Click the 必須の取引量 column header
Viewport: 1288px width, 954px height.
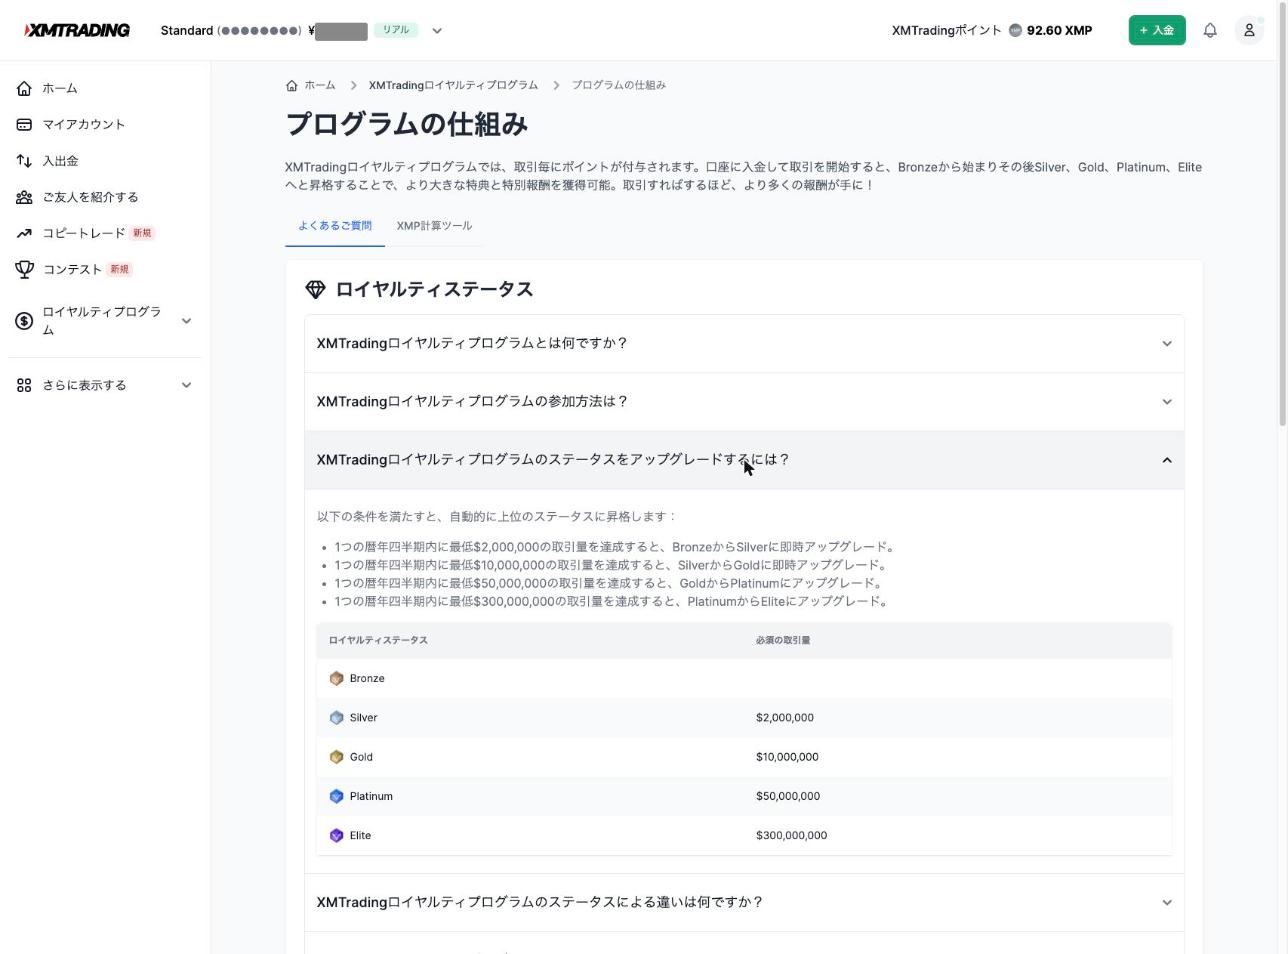click(783, 640)
